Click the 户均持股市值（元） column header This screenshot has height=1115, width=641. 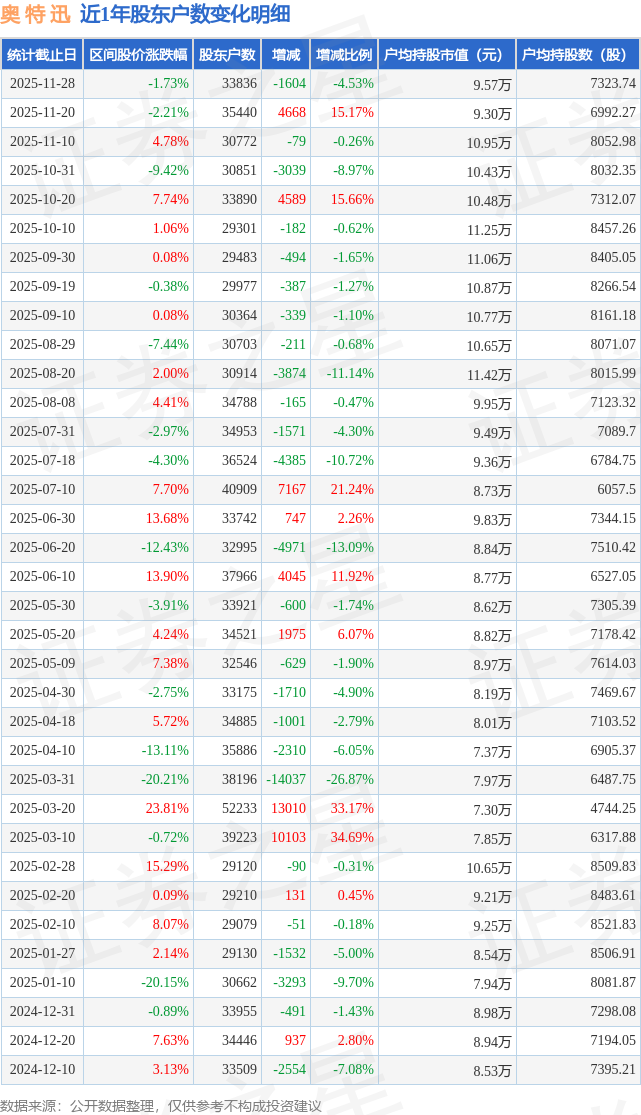click(447, 55)
